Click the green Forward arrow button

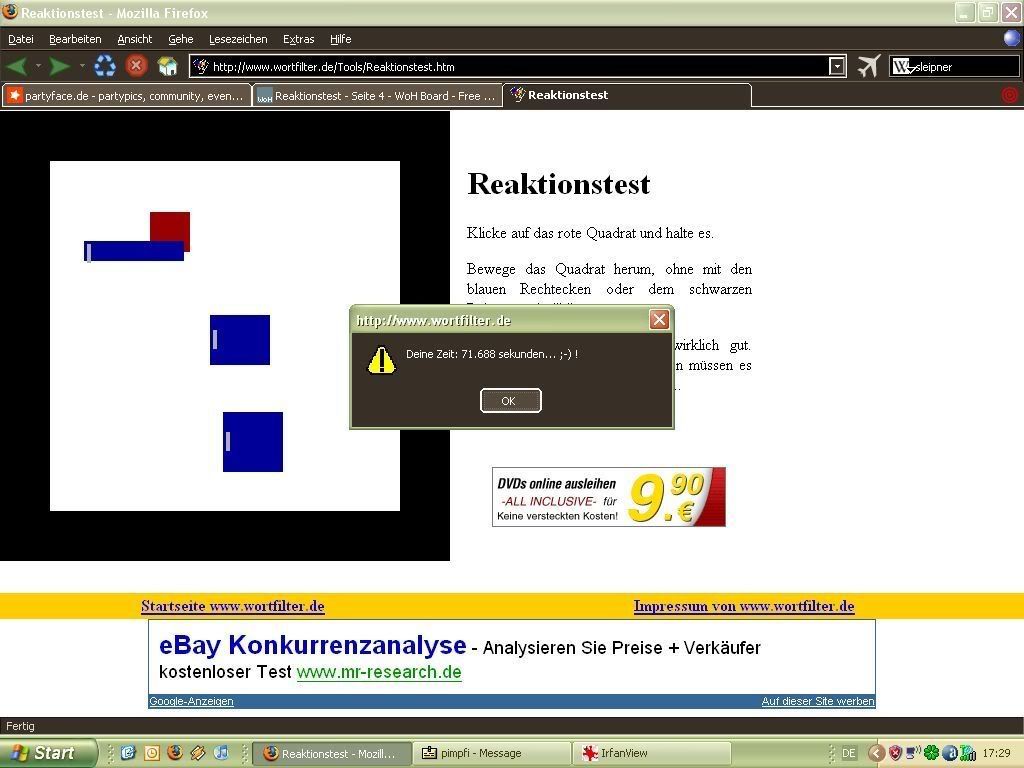pyautogui.click(x=60, y=66)
